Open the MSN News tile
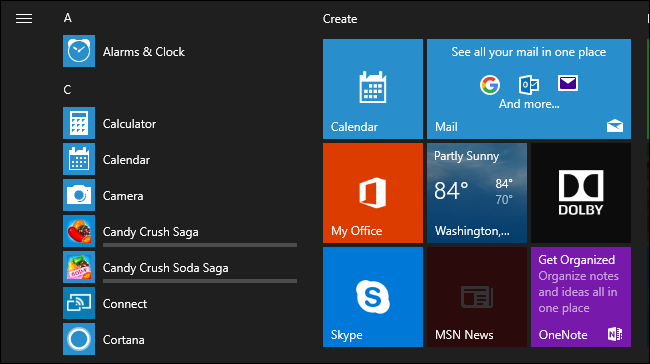The height and width of the screenshot is (364, 650). click(x=477, y=297)
